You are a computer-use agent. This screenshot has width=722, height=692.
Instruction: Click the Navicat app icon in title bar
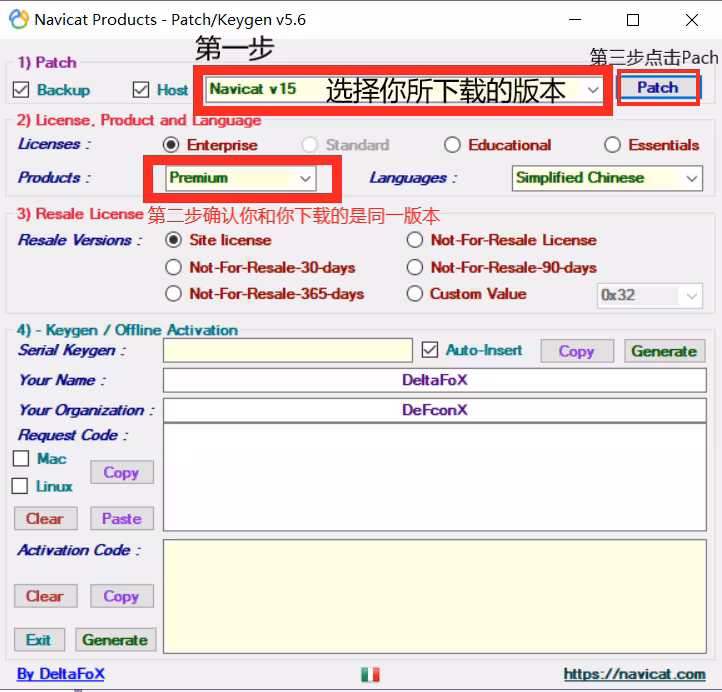pos(19,19)
